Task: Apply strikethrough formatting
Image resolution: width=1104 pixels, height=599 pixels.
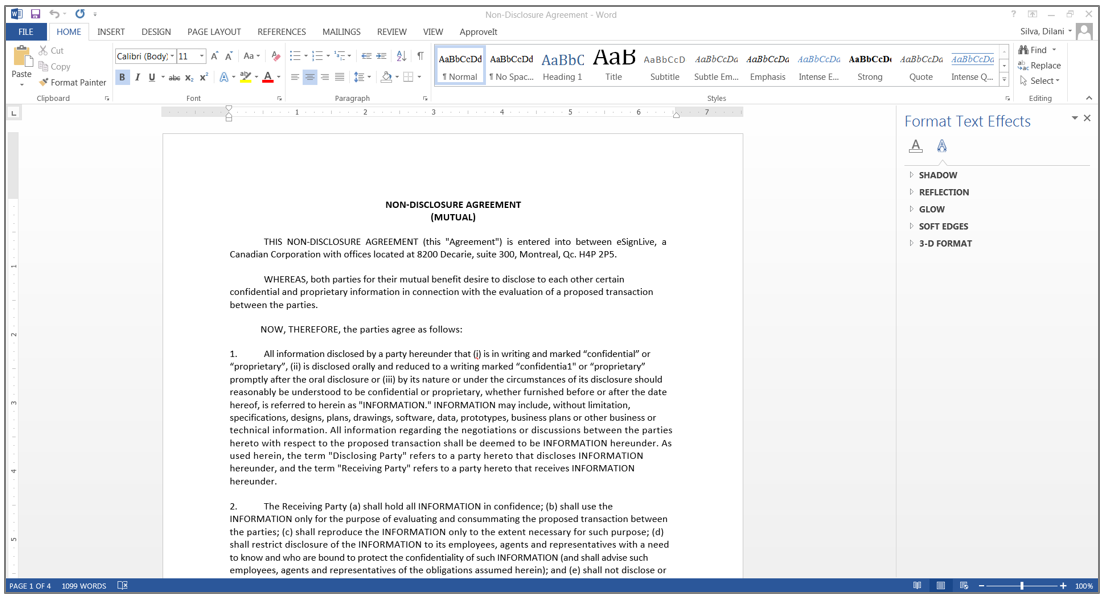Action: tap(174, 77)
